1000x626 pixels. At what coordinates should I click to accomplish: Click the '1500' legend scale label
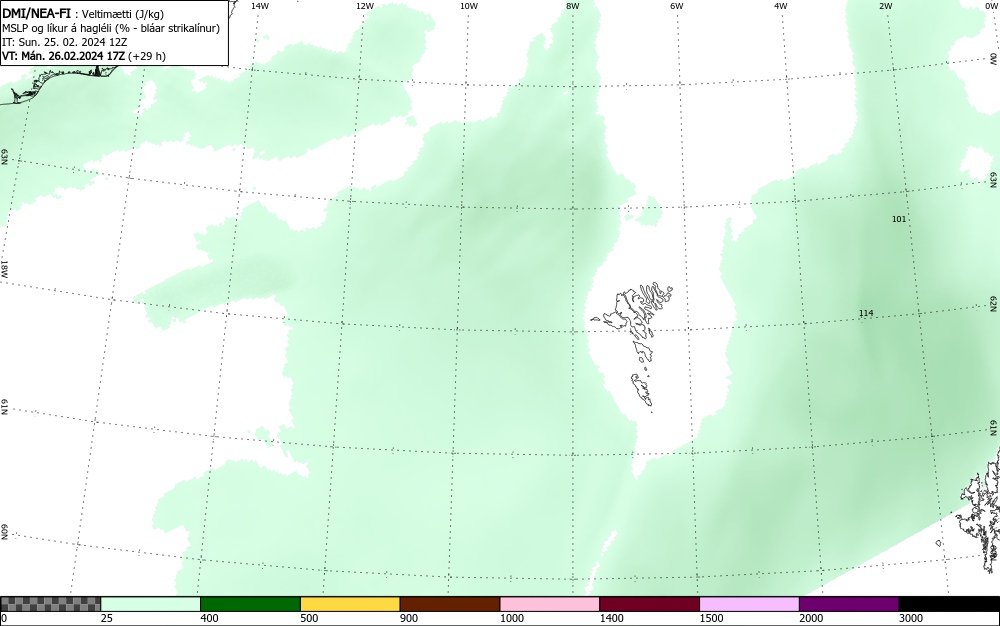tap(711, 618)
